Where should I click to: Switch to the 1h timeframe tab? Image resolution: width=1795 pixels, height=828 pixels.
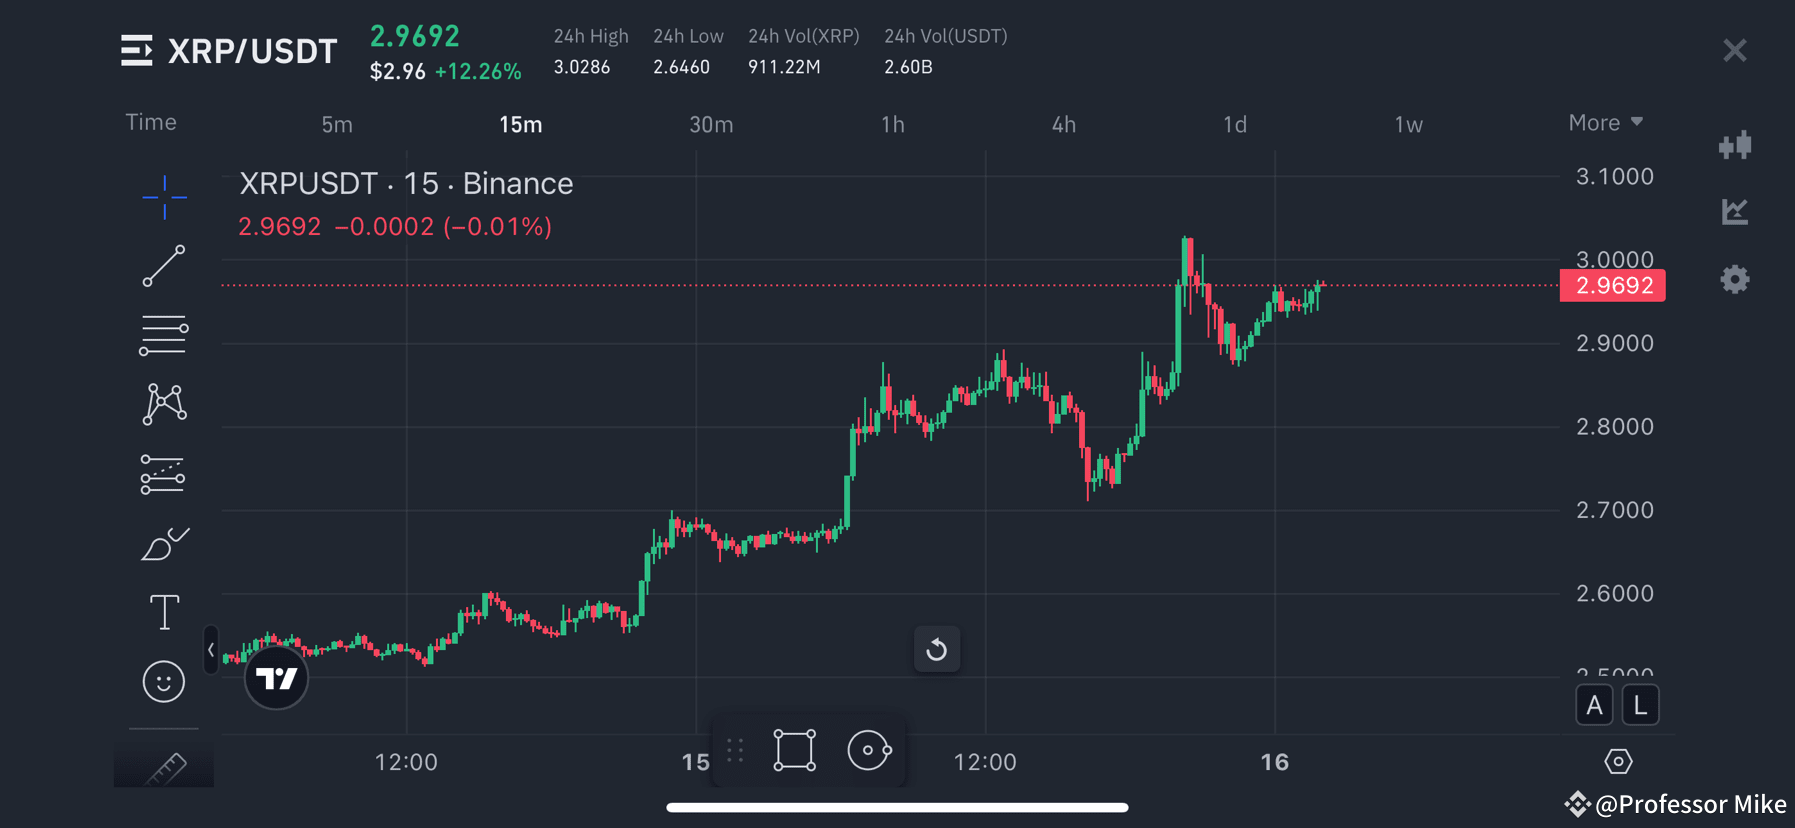click(892, 124)
